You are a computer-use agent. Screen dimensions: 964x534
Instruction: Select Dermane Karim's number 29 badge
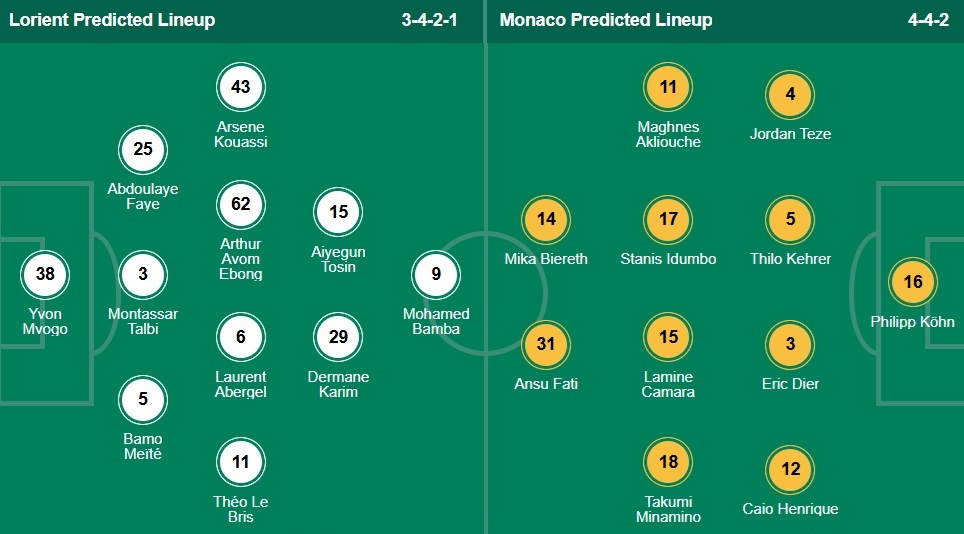pyautogui.click(x=338, y=337)
